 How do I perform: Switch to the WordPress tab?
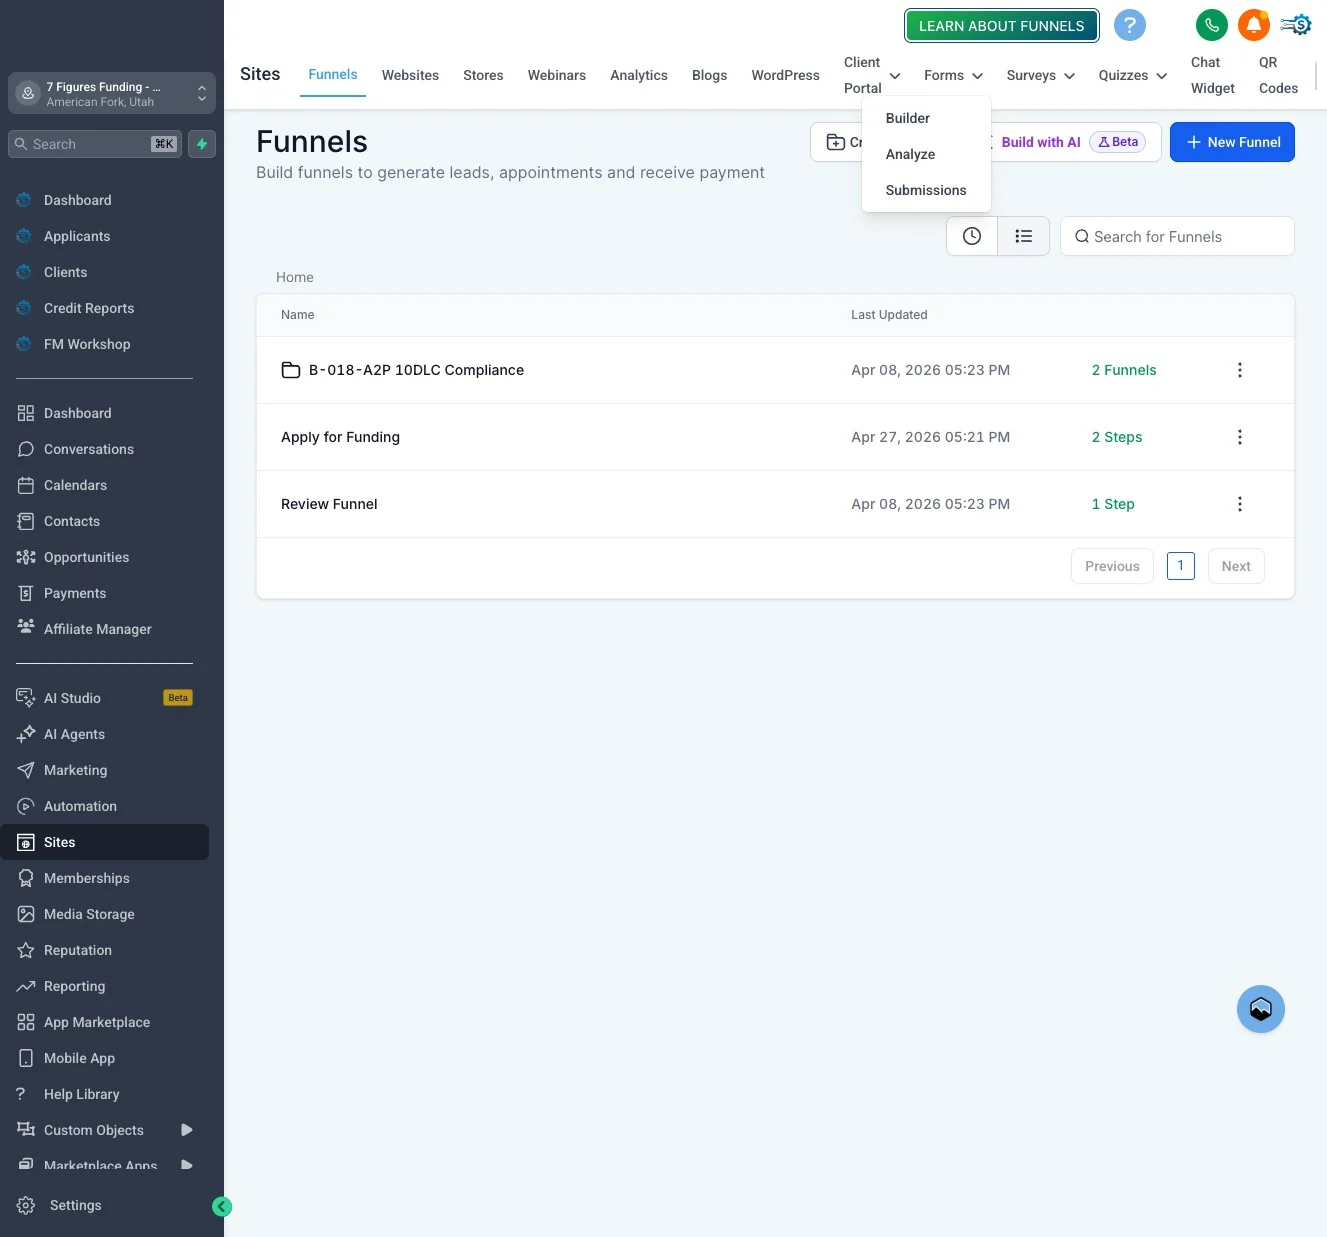pos(785,75)
